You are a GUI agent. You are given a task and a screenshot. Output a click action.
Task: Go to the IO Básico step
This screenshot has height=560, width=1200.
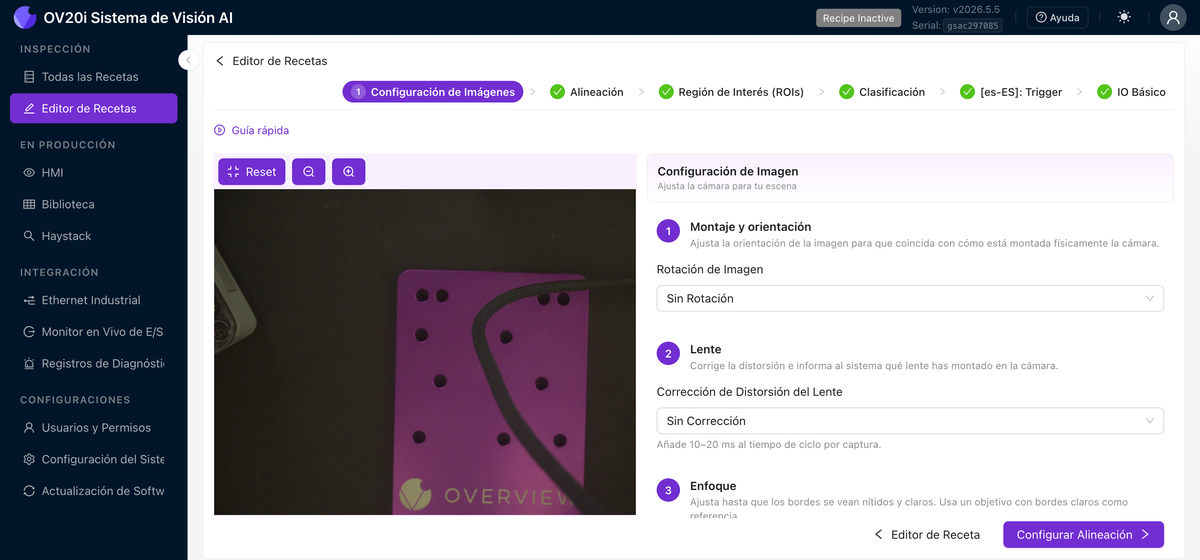point(1131,92)
